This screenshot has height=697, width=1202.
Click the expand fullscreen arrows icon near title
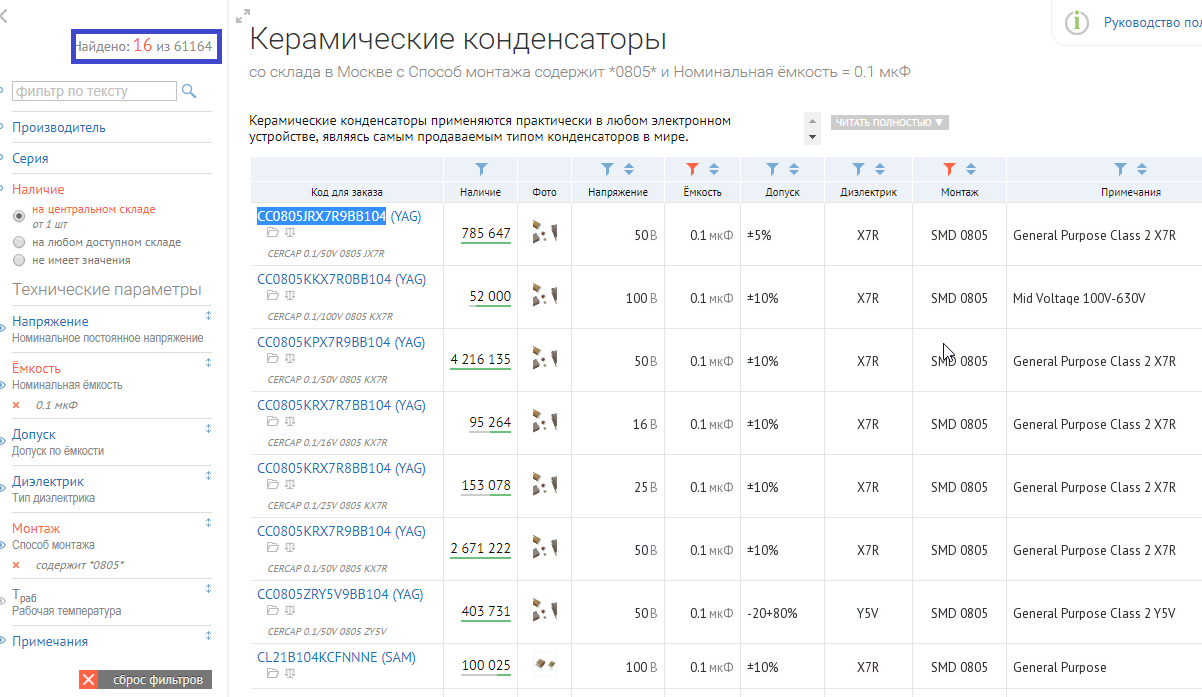pyautogui.click(x=242, y=17)
